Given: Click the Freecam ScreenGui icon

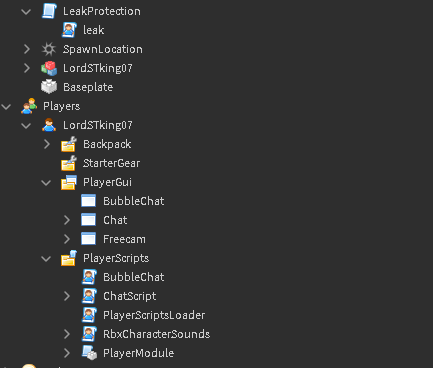Looking at the screenshot, I should pyautogui.click(x=88, y=239).
